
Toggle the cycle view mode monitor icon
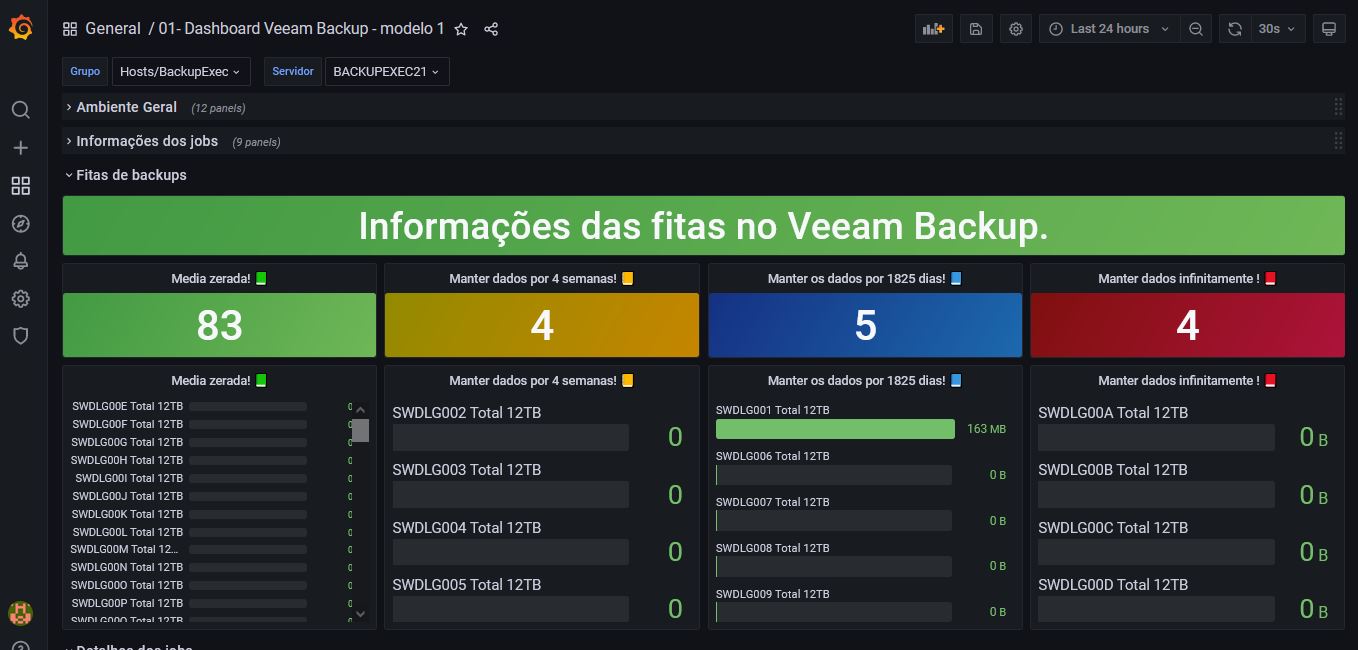coord(1329,29)
